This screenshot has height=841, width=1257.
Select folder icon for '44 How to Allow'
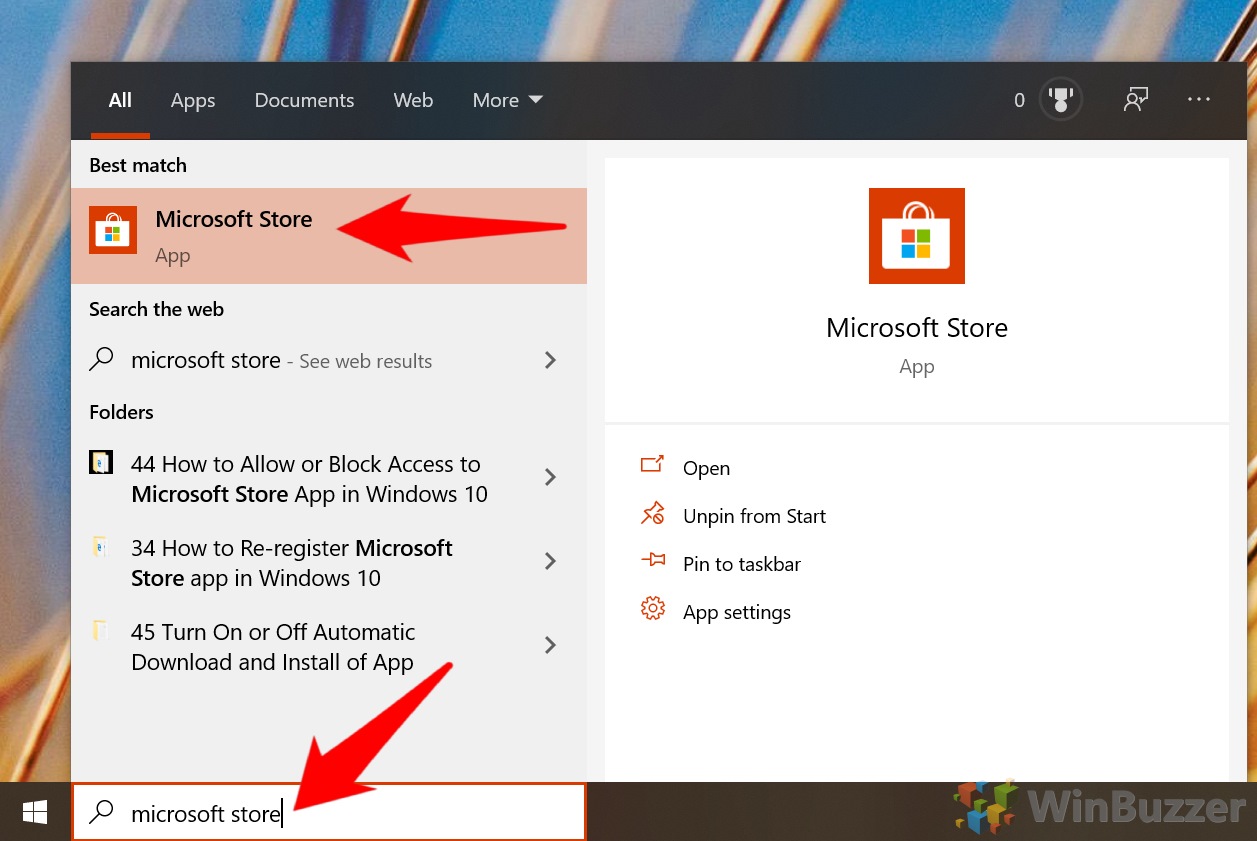tap(101, 462)
